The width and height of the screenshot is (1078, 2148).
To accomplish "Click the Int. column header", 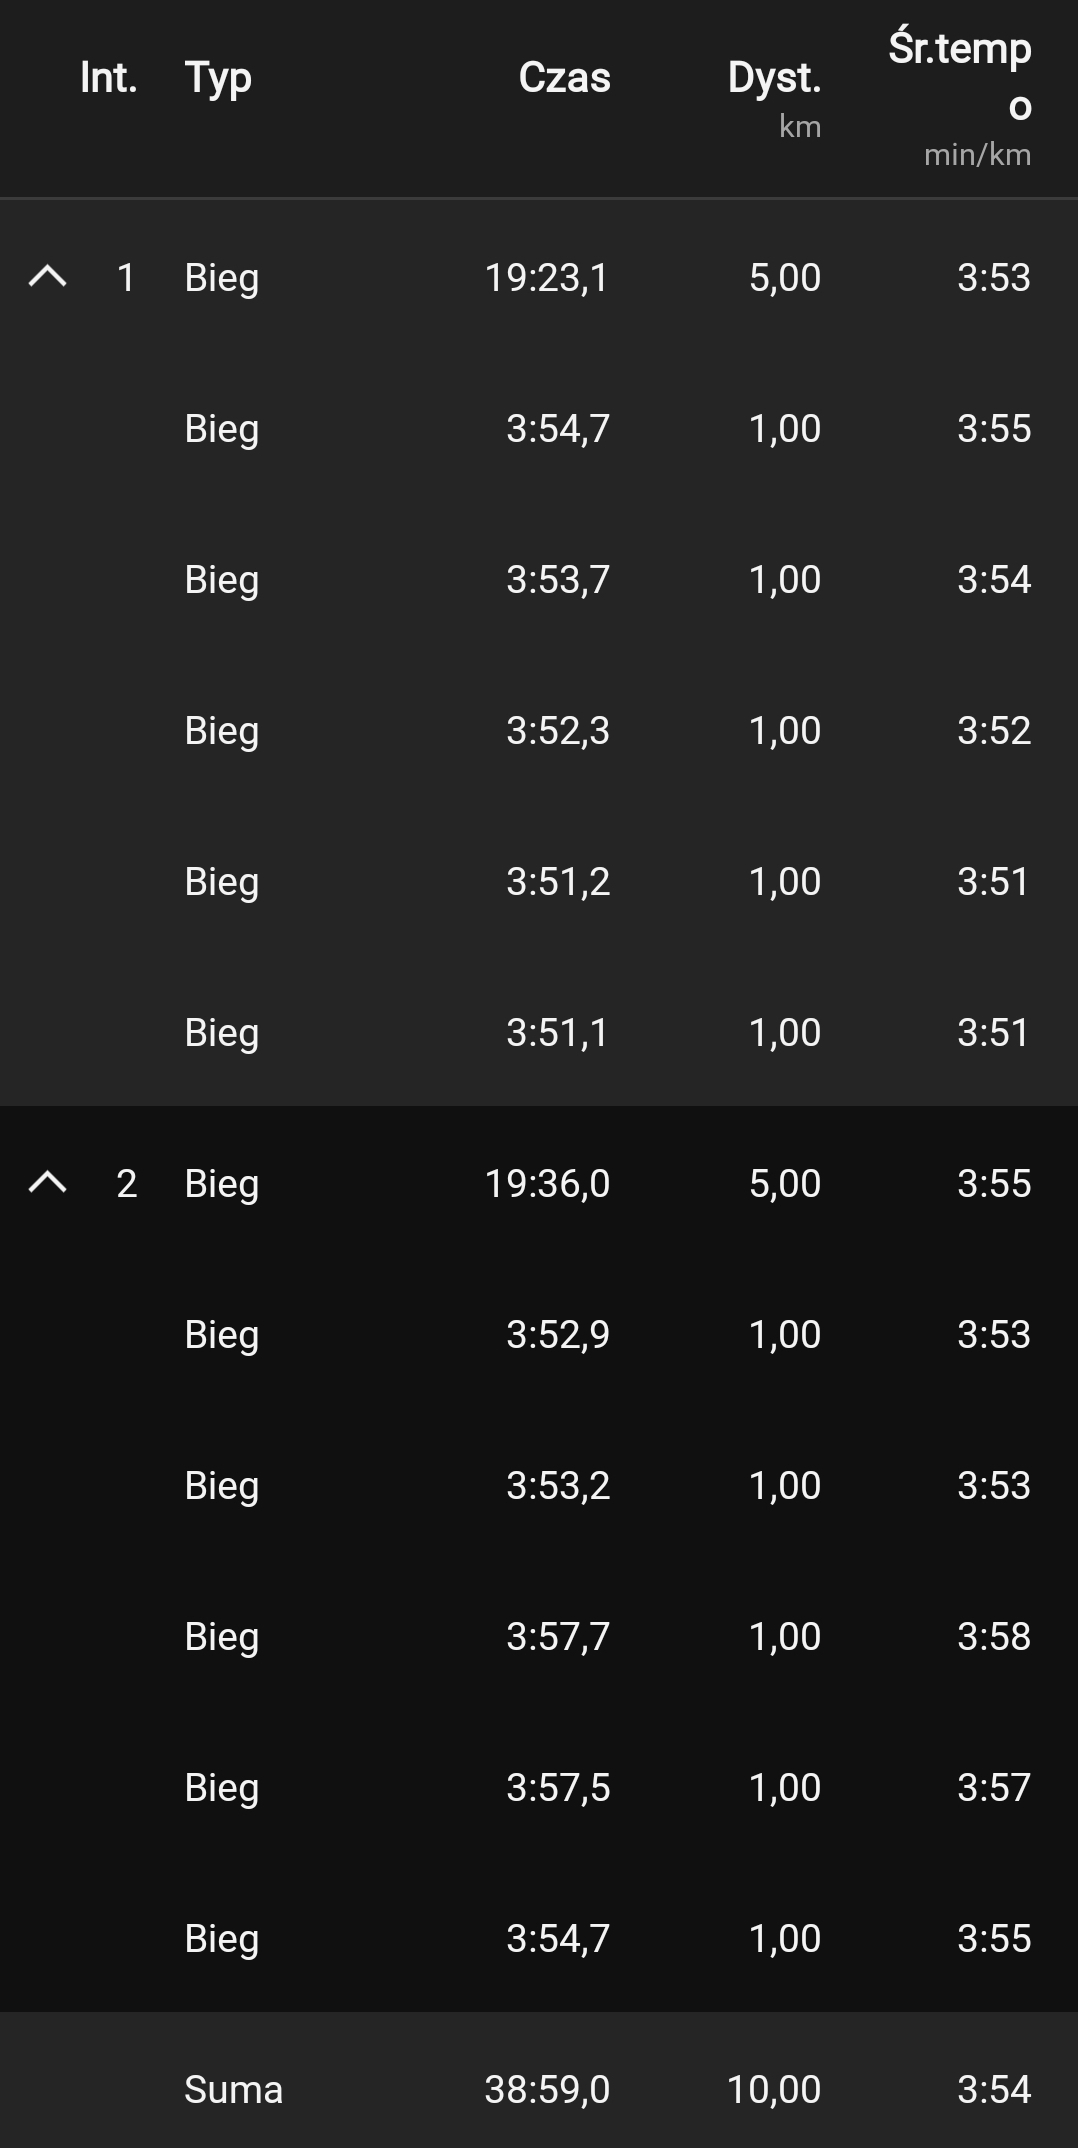I will (x=108, y=78).
